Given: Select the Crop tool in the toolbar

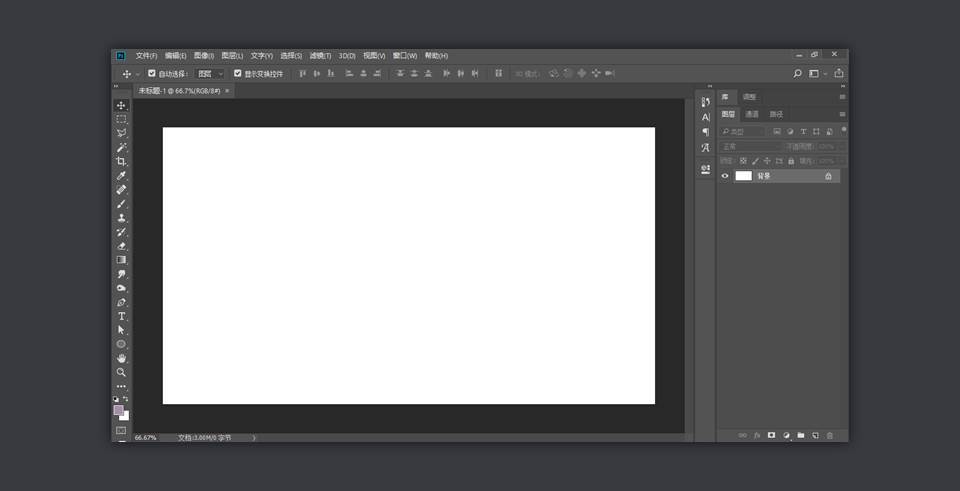Looking at the screenshot, I should point(121,161).
